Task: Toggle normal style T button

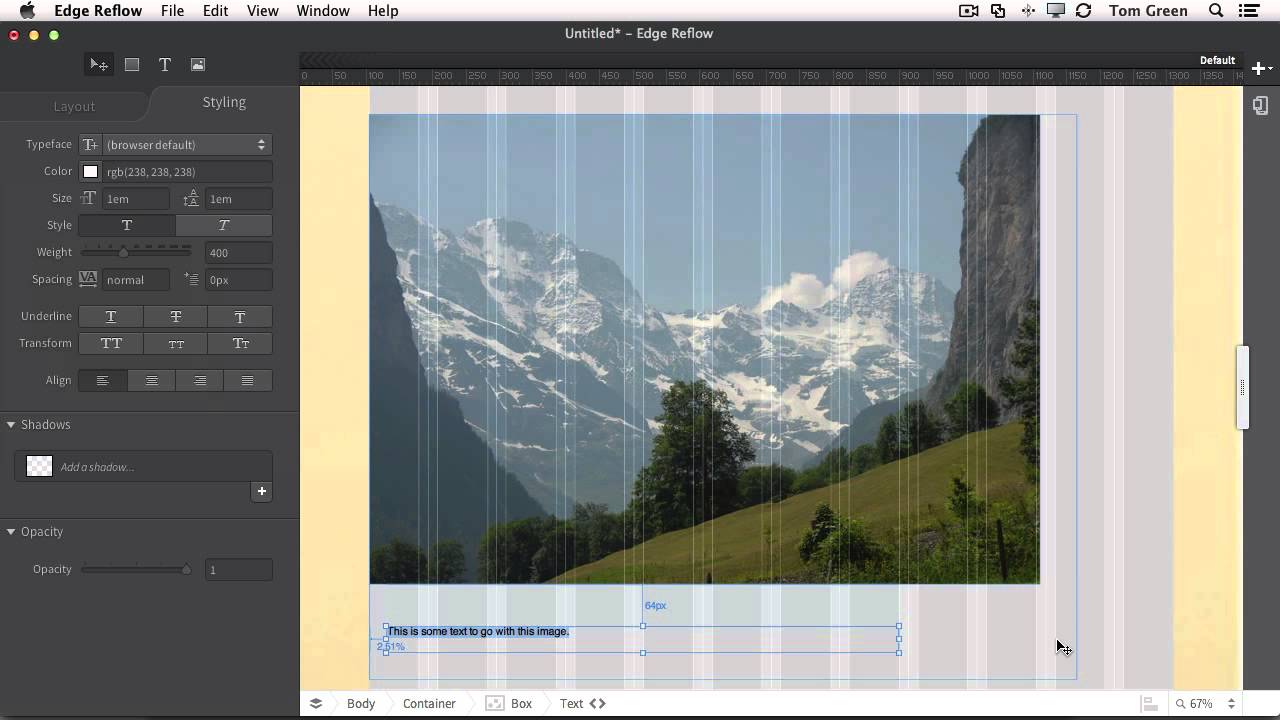Action: [127, 225]
